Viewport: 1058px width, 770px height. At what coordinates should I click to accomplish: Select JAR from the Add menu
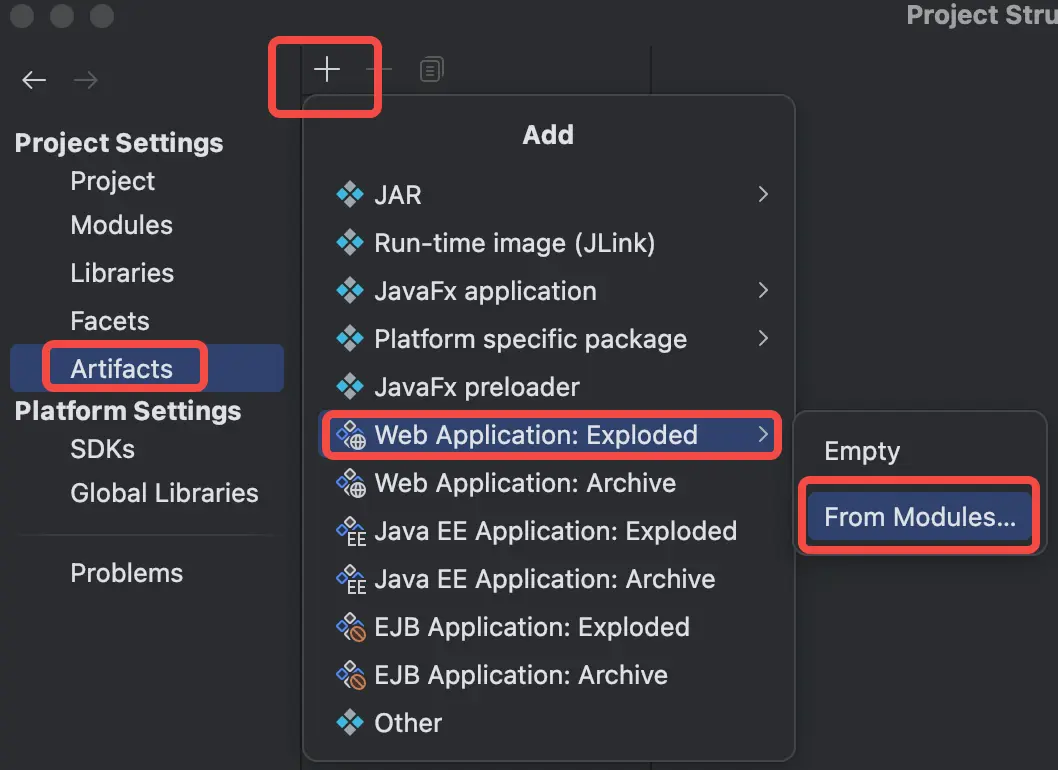(549, 195)
